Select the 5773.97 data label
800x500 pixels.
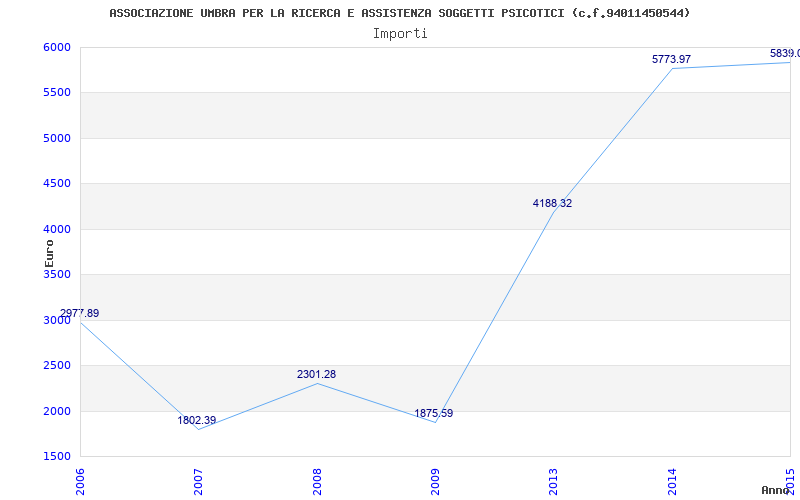click(x=671, y=59)
